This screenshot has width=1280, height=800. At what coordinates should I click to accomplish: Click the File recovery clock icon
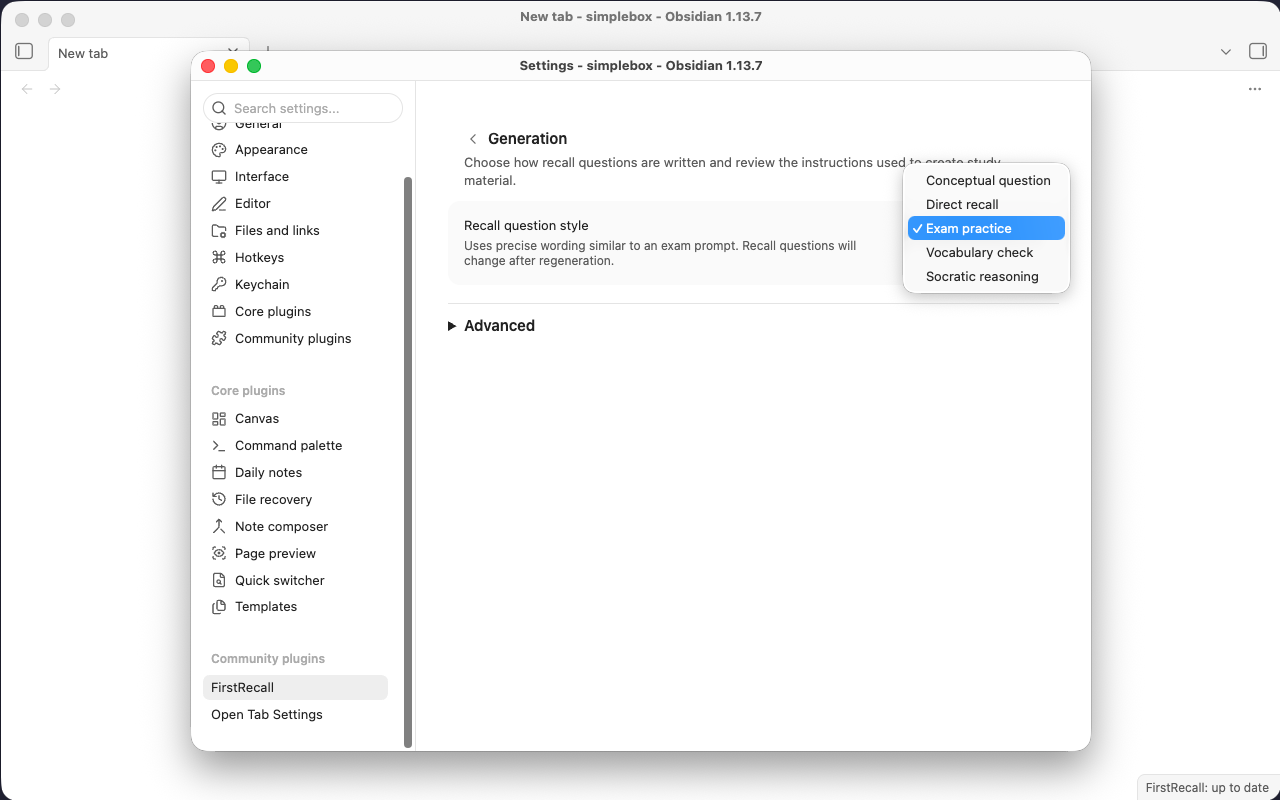click(219, 500)
